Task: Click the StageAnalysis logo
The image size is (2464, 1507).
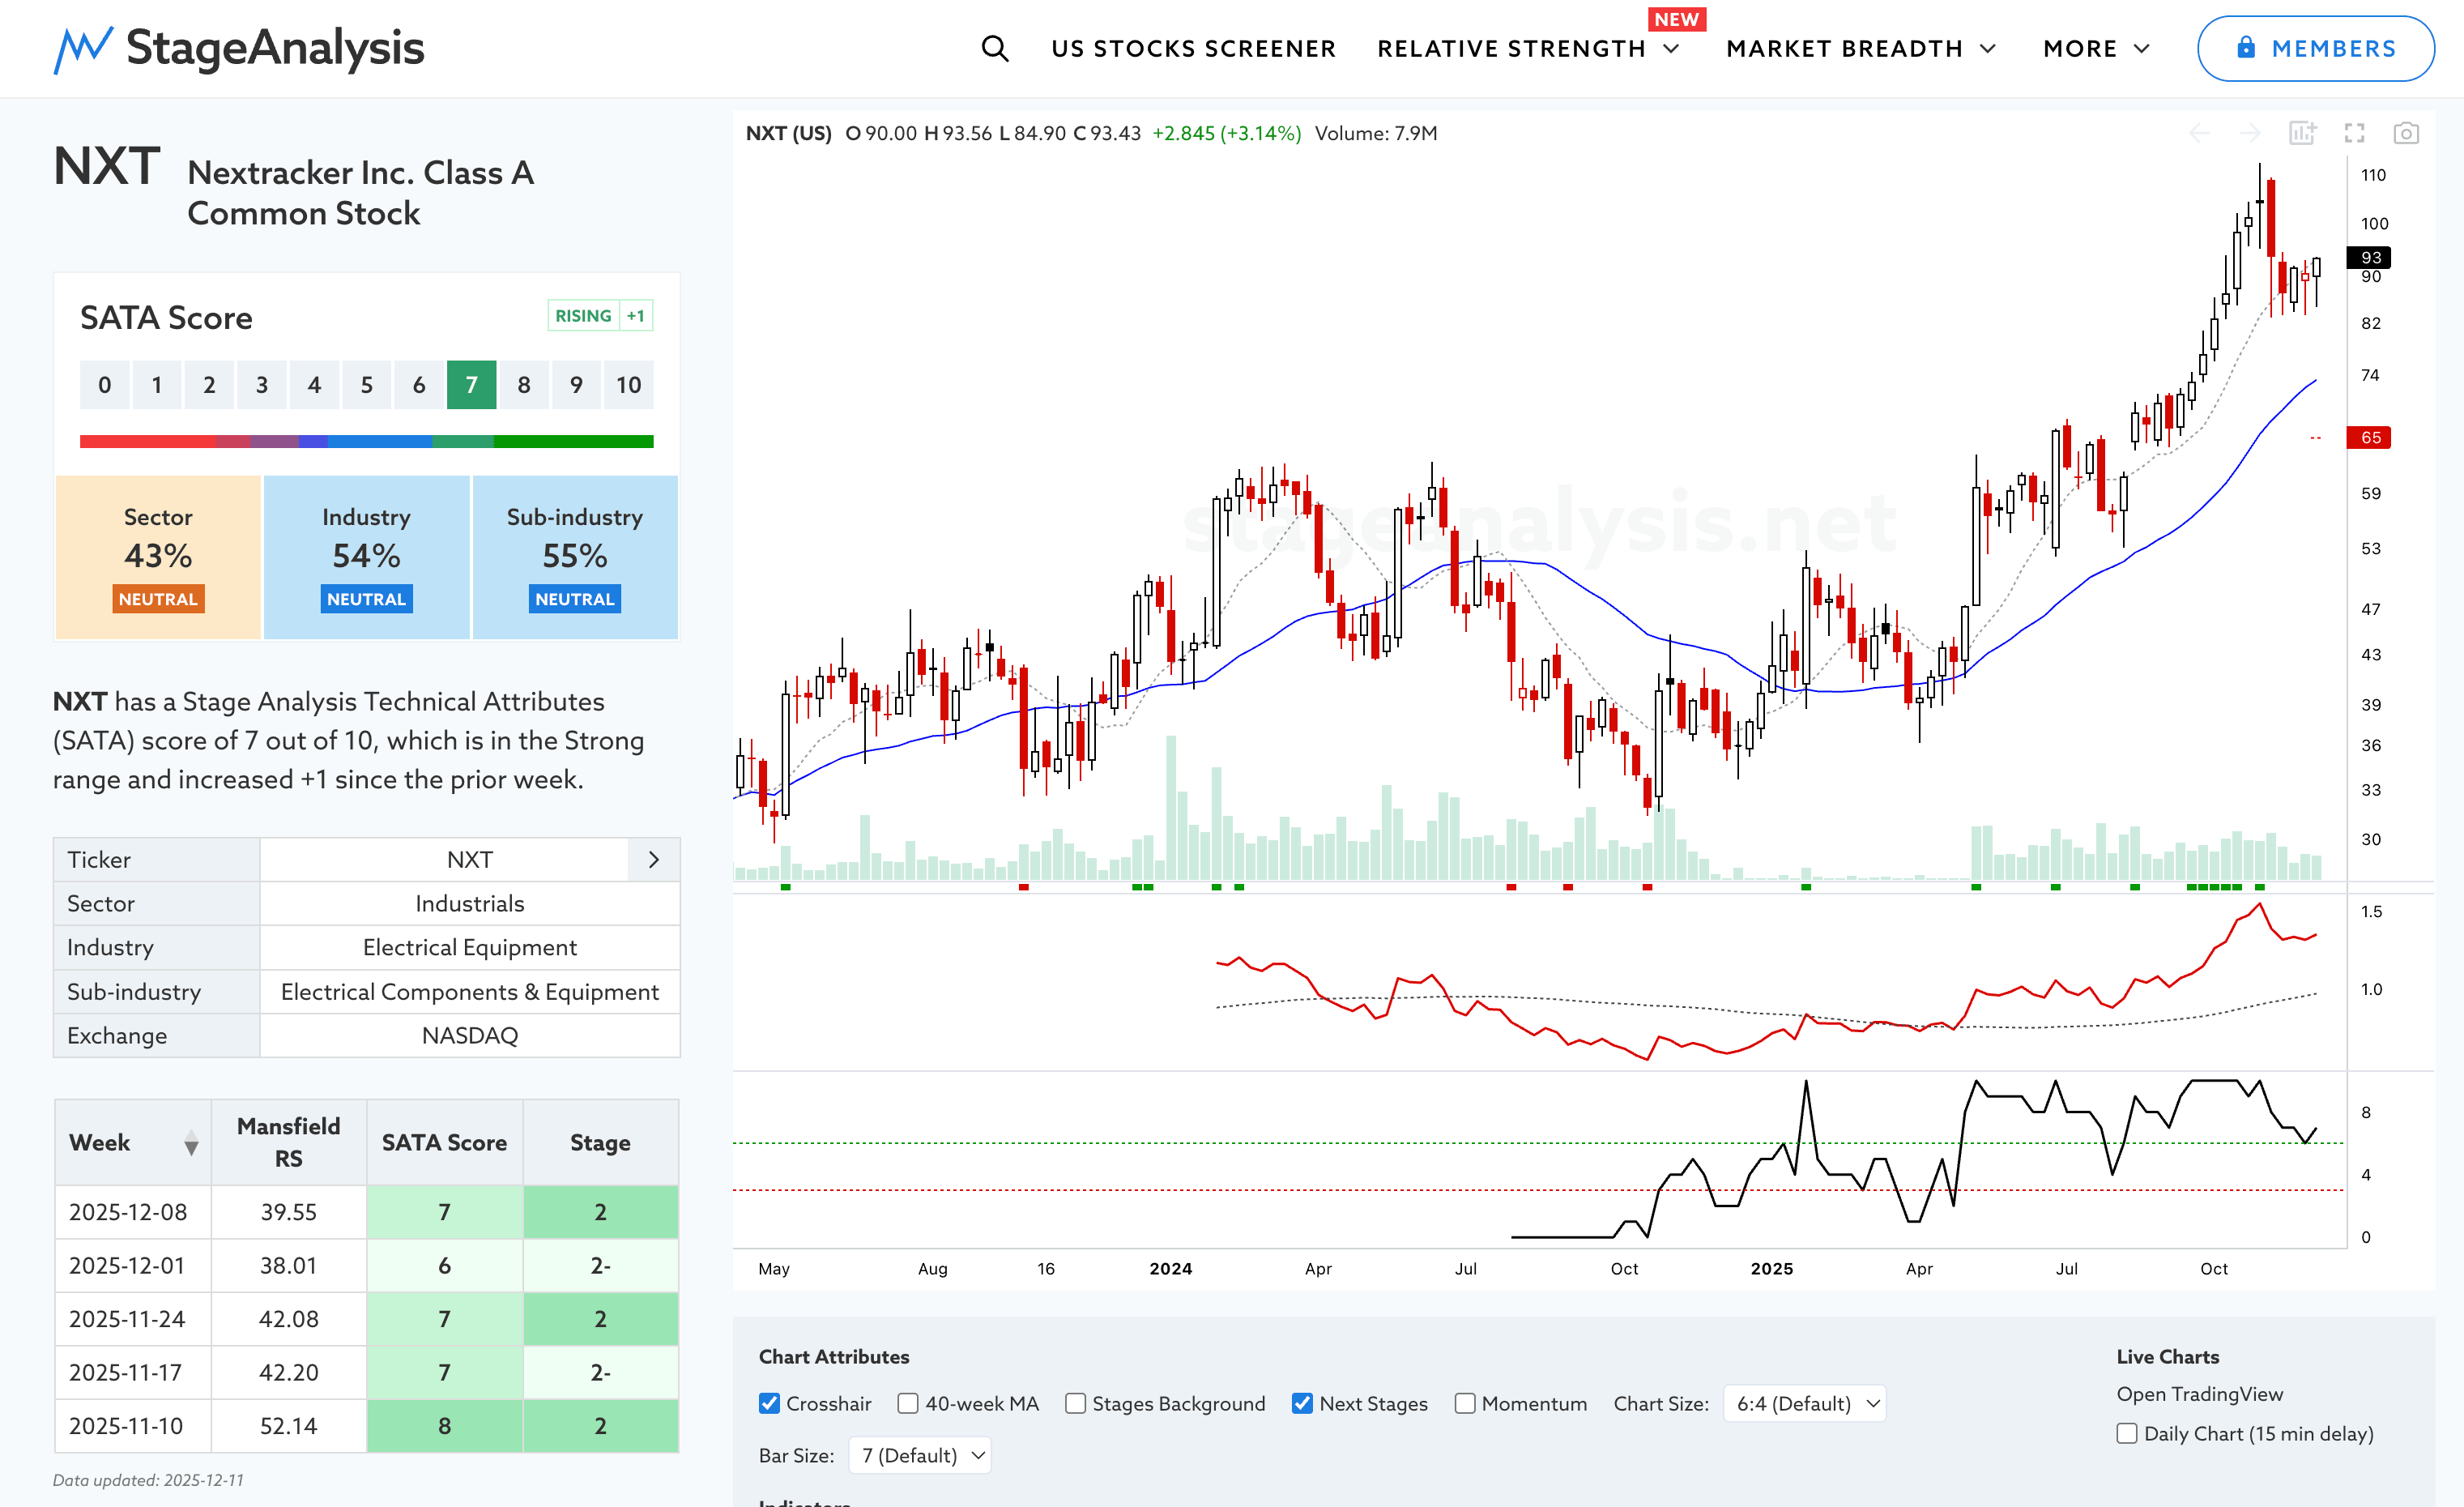Action: coord(239,48)
